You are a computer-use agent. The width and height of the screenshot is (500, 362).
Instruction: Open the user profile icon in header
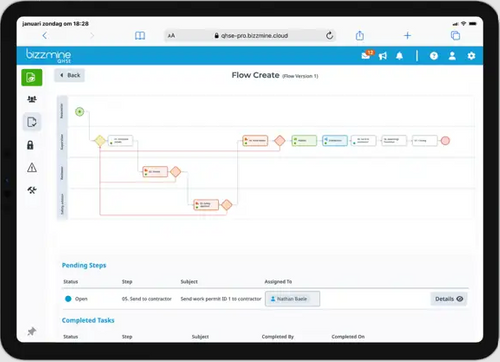(452, 56)
